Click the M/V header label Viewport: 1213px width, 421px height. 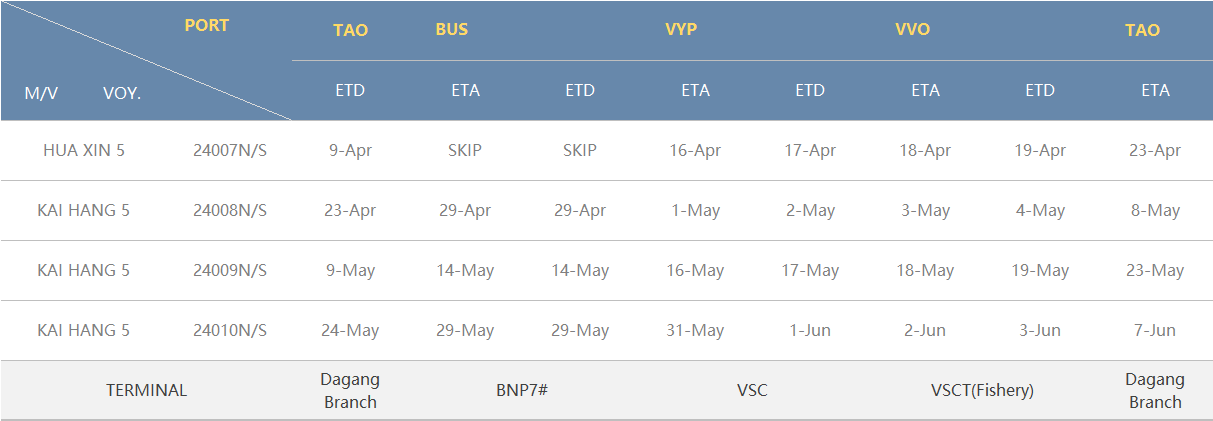[41, 93]
